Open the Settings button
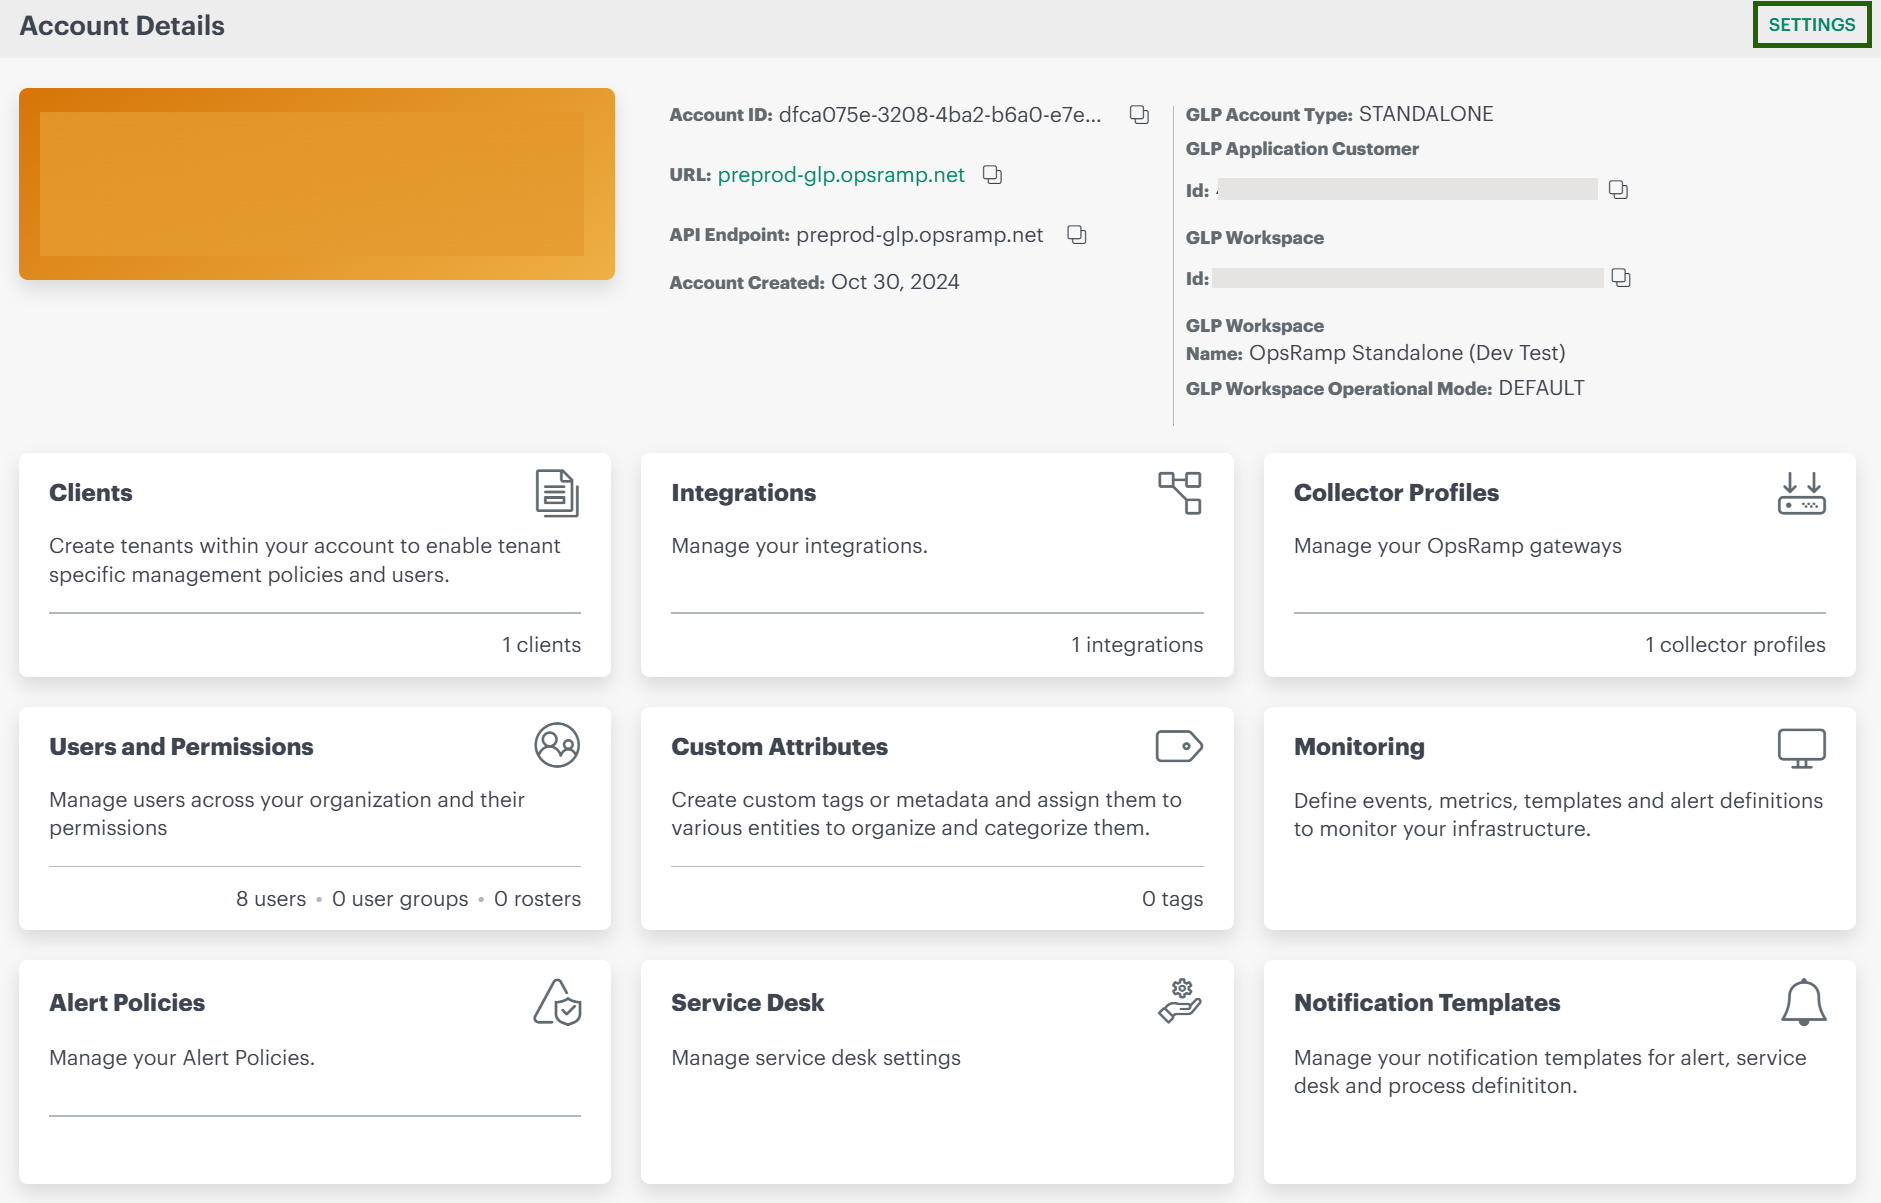Viewport: 1881px width, 1203px height. [x=1811, y=25]
